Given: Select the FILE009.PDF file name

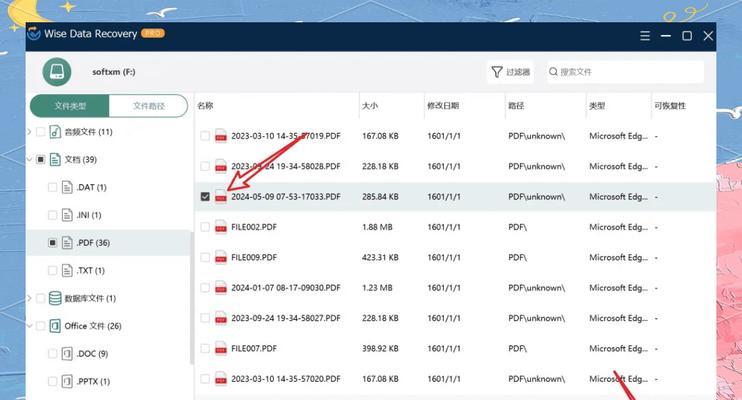Looking at the screenshot, I should pyautogui.click(x=254, y=258).
